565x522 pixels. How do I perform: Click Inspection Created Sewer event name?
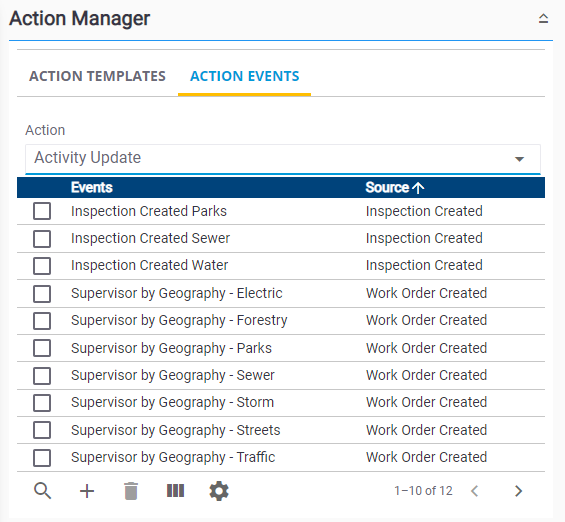[x=150, y=238]
